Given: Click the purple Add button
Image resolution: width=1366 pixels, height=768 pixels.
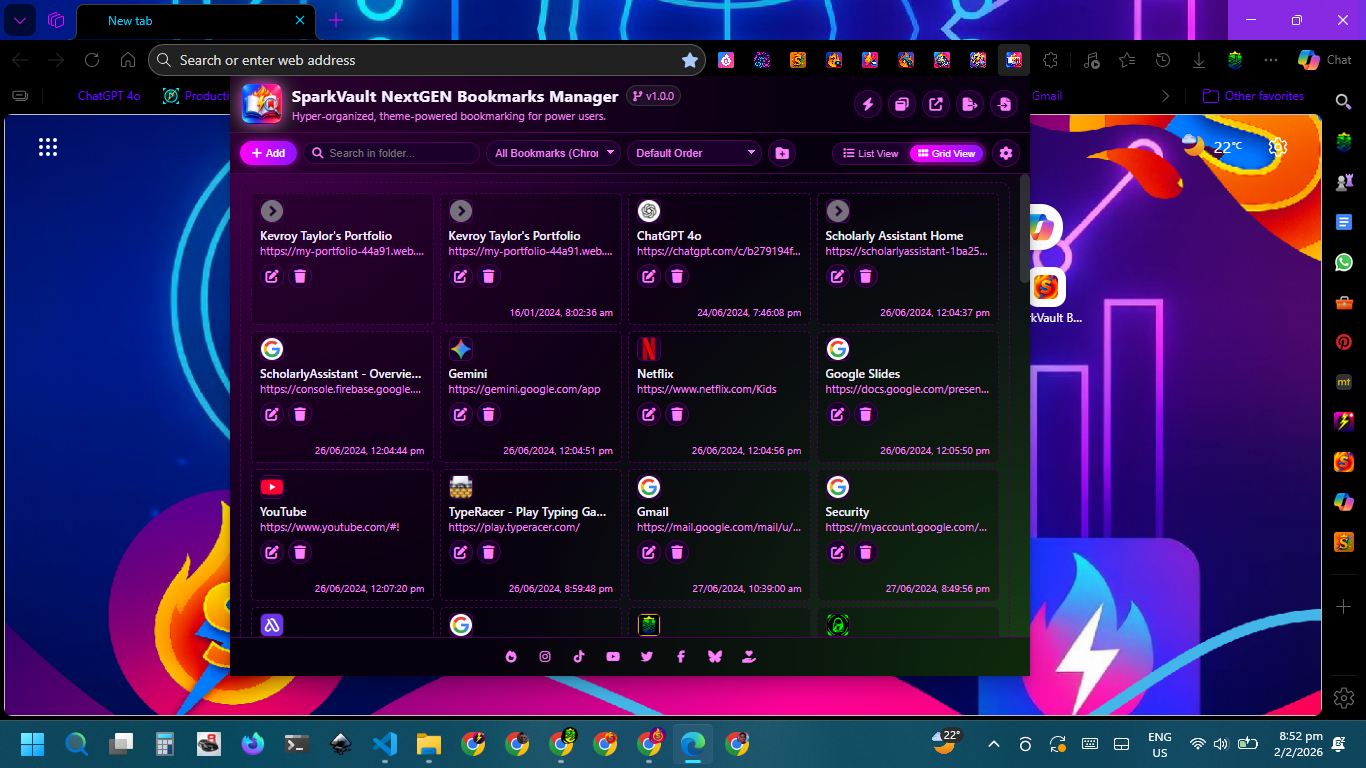Looking at the screenshot, I should coord(268,153).
